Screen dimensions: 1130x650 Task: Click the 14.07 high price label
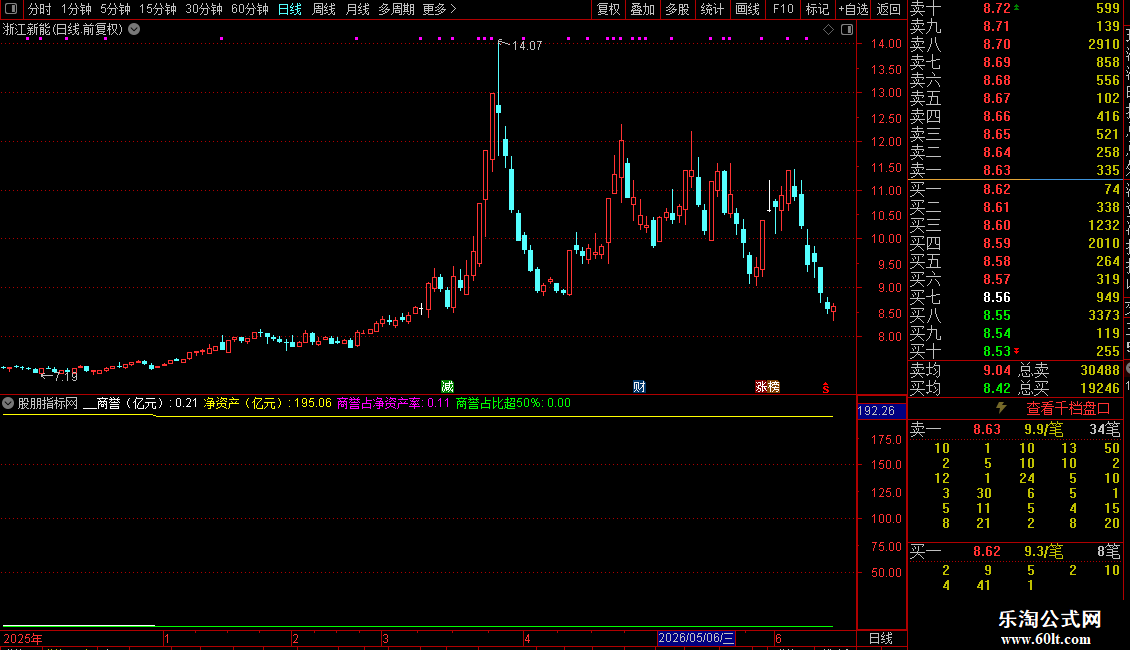point(527,45)
